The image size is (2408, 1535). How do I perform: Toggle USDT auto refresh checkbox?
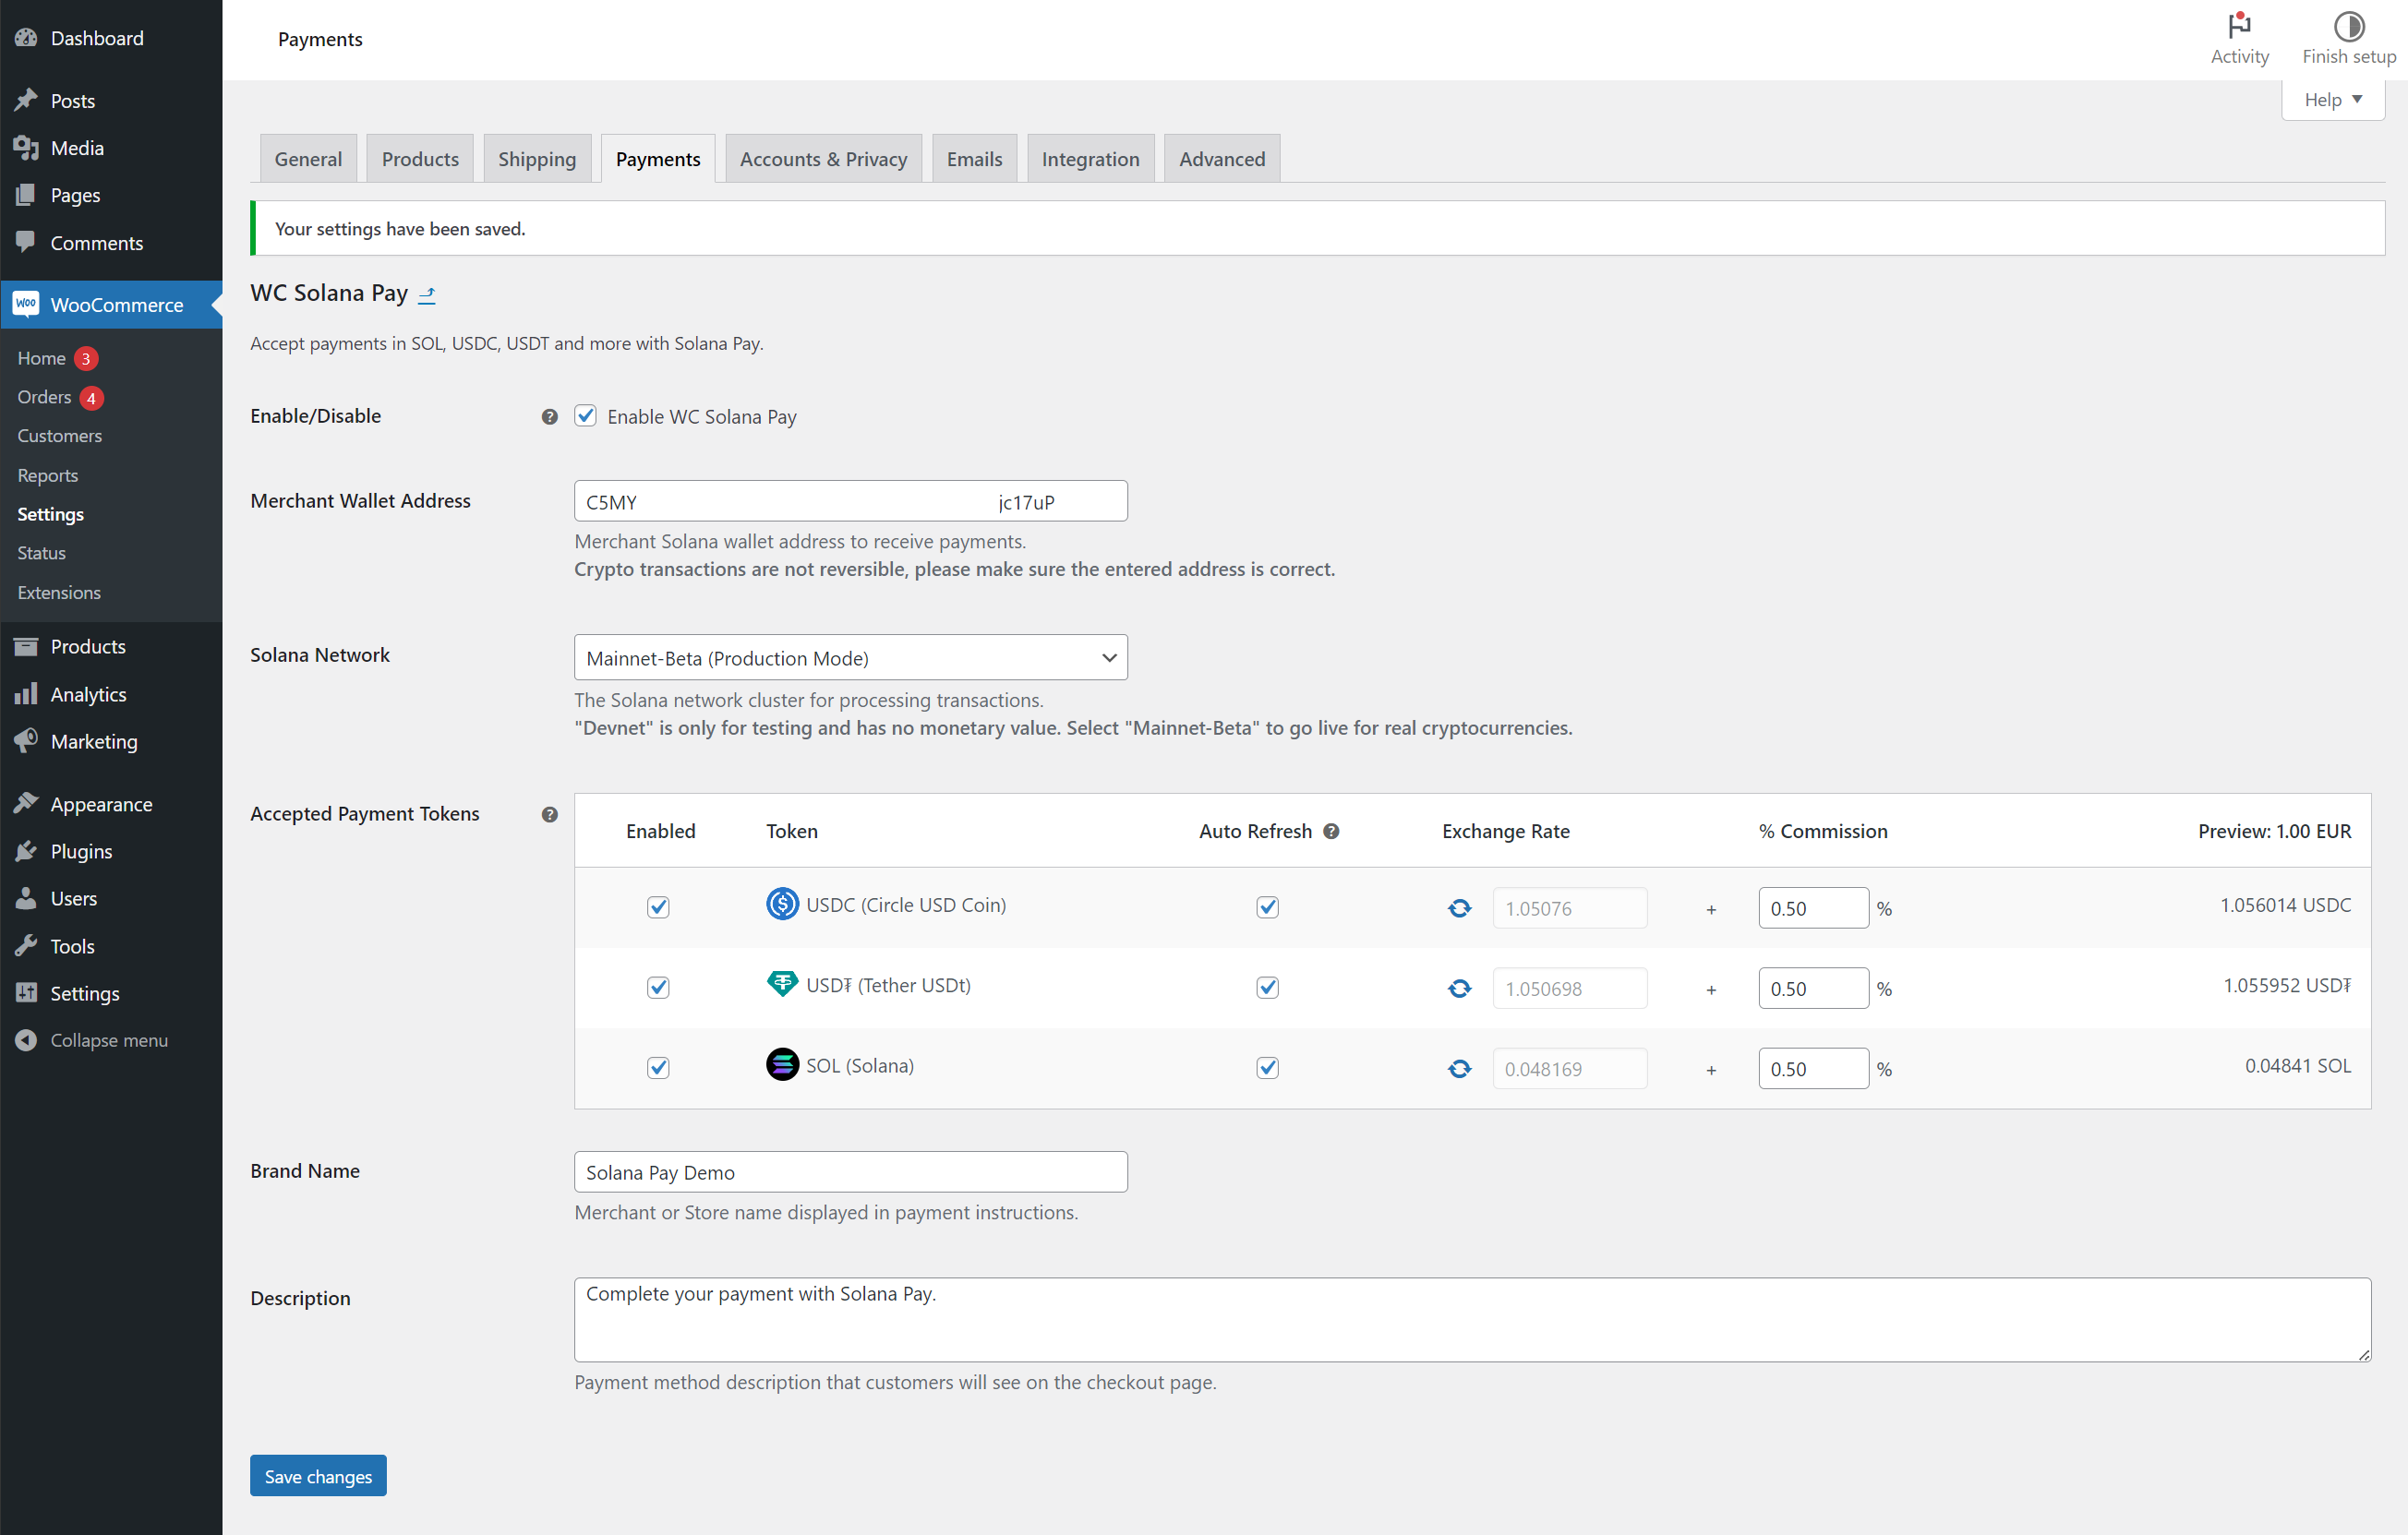tap(1267, 987)
